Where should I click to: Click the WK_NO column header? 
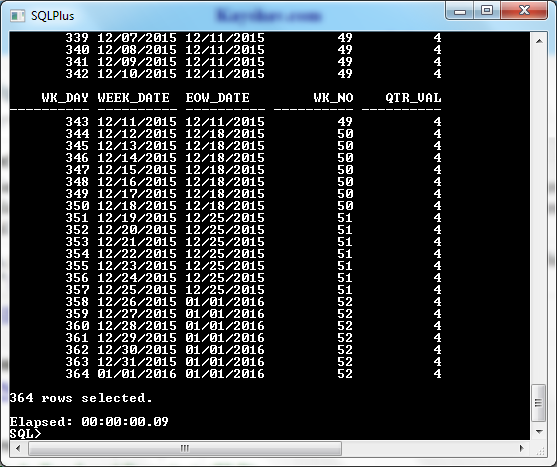[333, 98]
